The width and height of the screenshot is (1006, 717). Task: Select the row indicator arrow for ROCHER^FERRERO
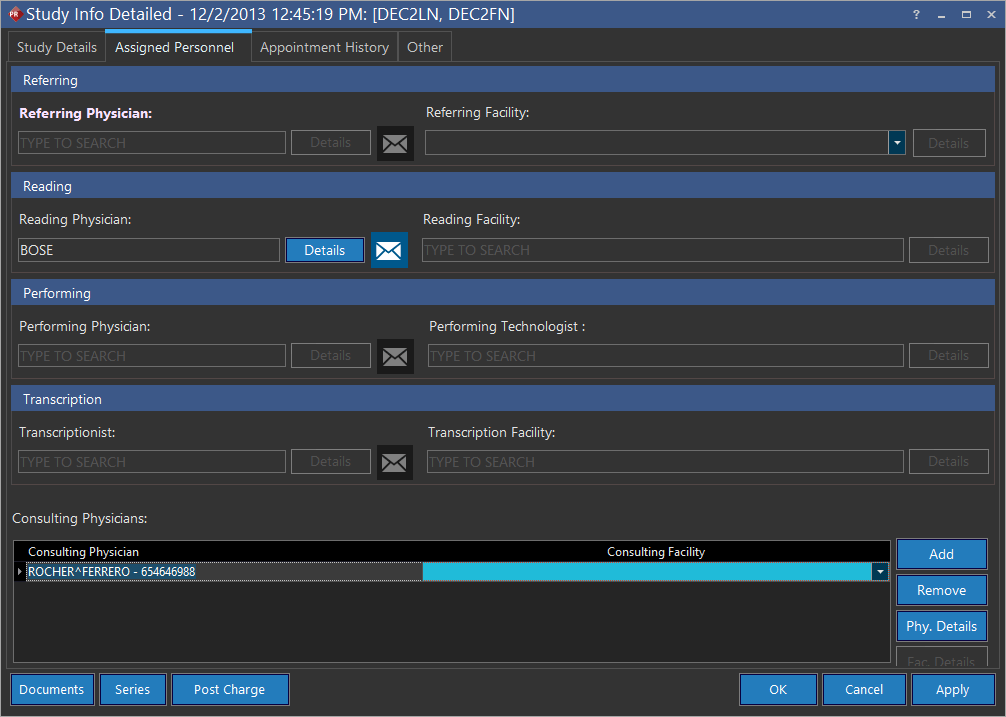tap(20, 572)
